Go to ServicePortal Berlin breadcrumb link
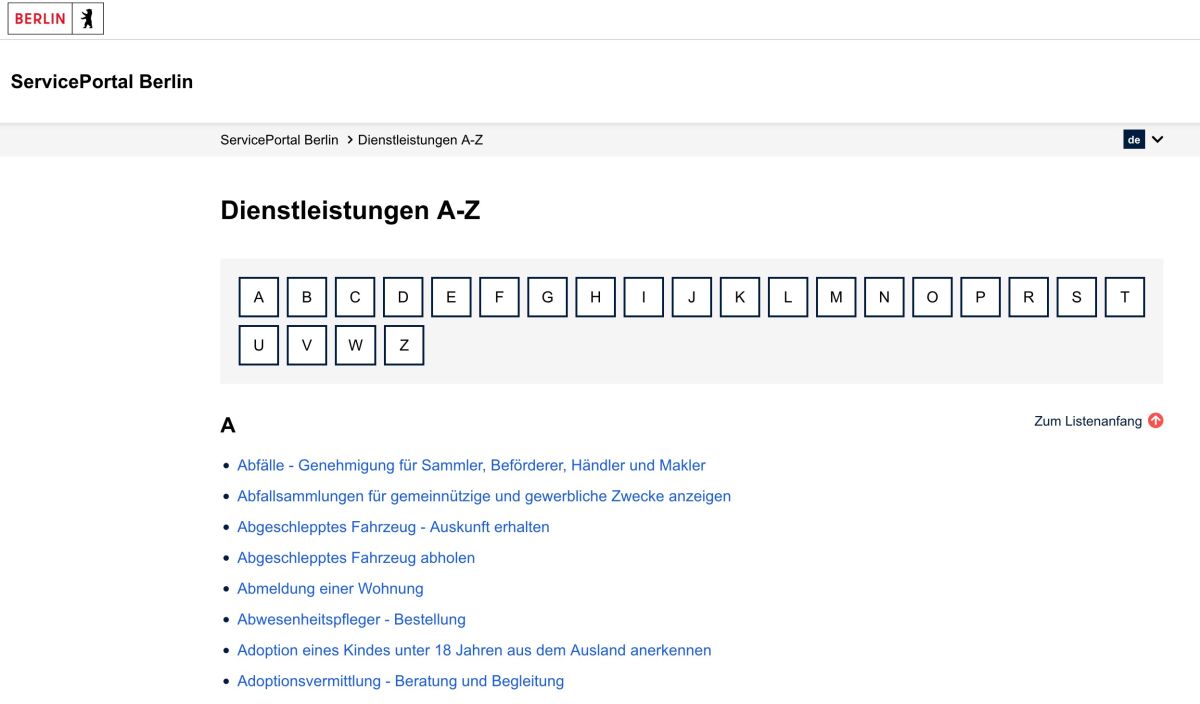This screenshot has height=704, width=1200. click(279, 140)
